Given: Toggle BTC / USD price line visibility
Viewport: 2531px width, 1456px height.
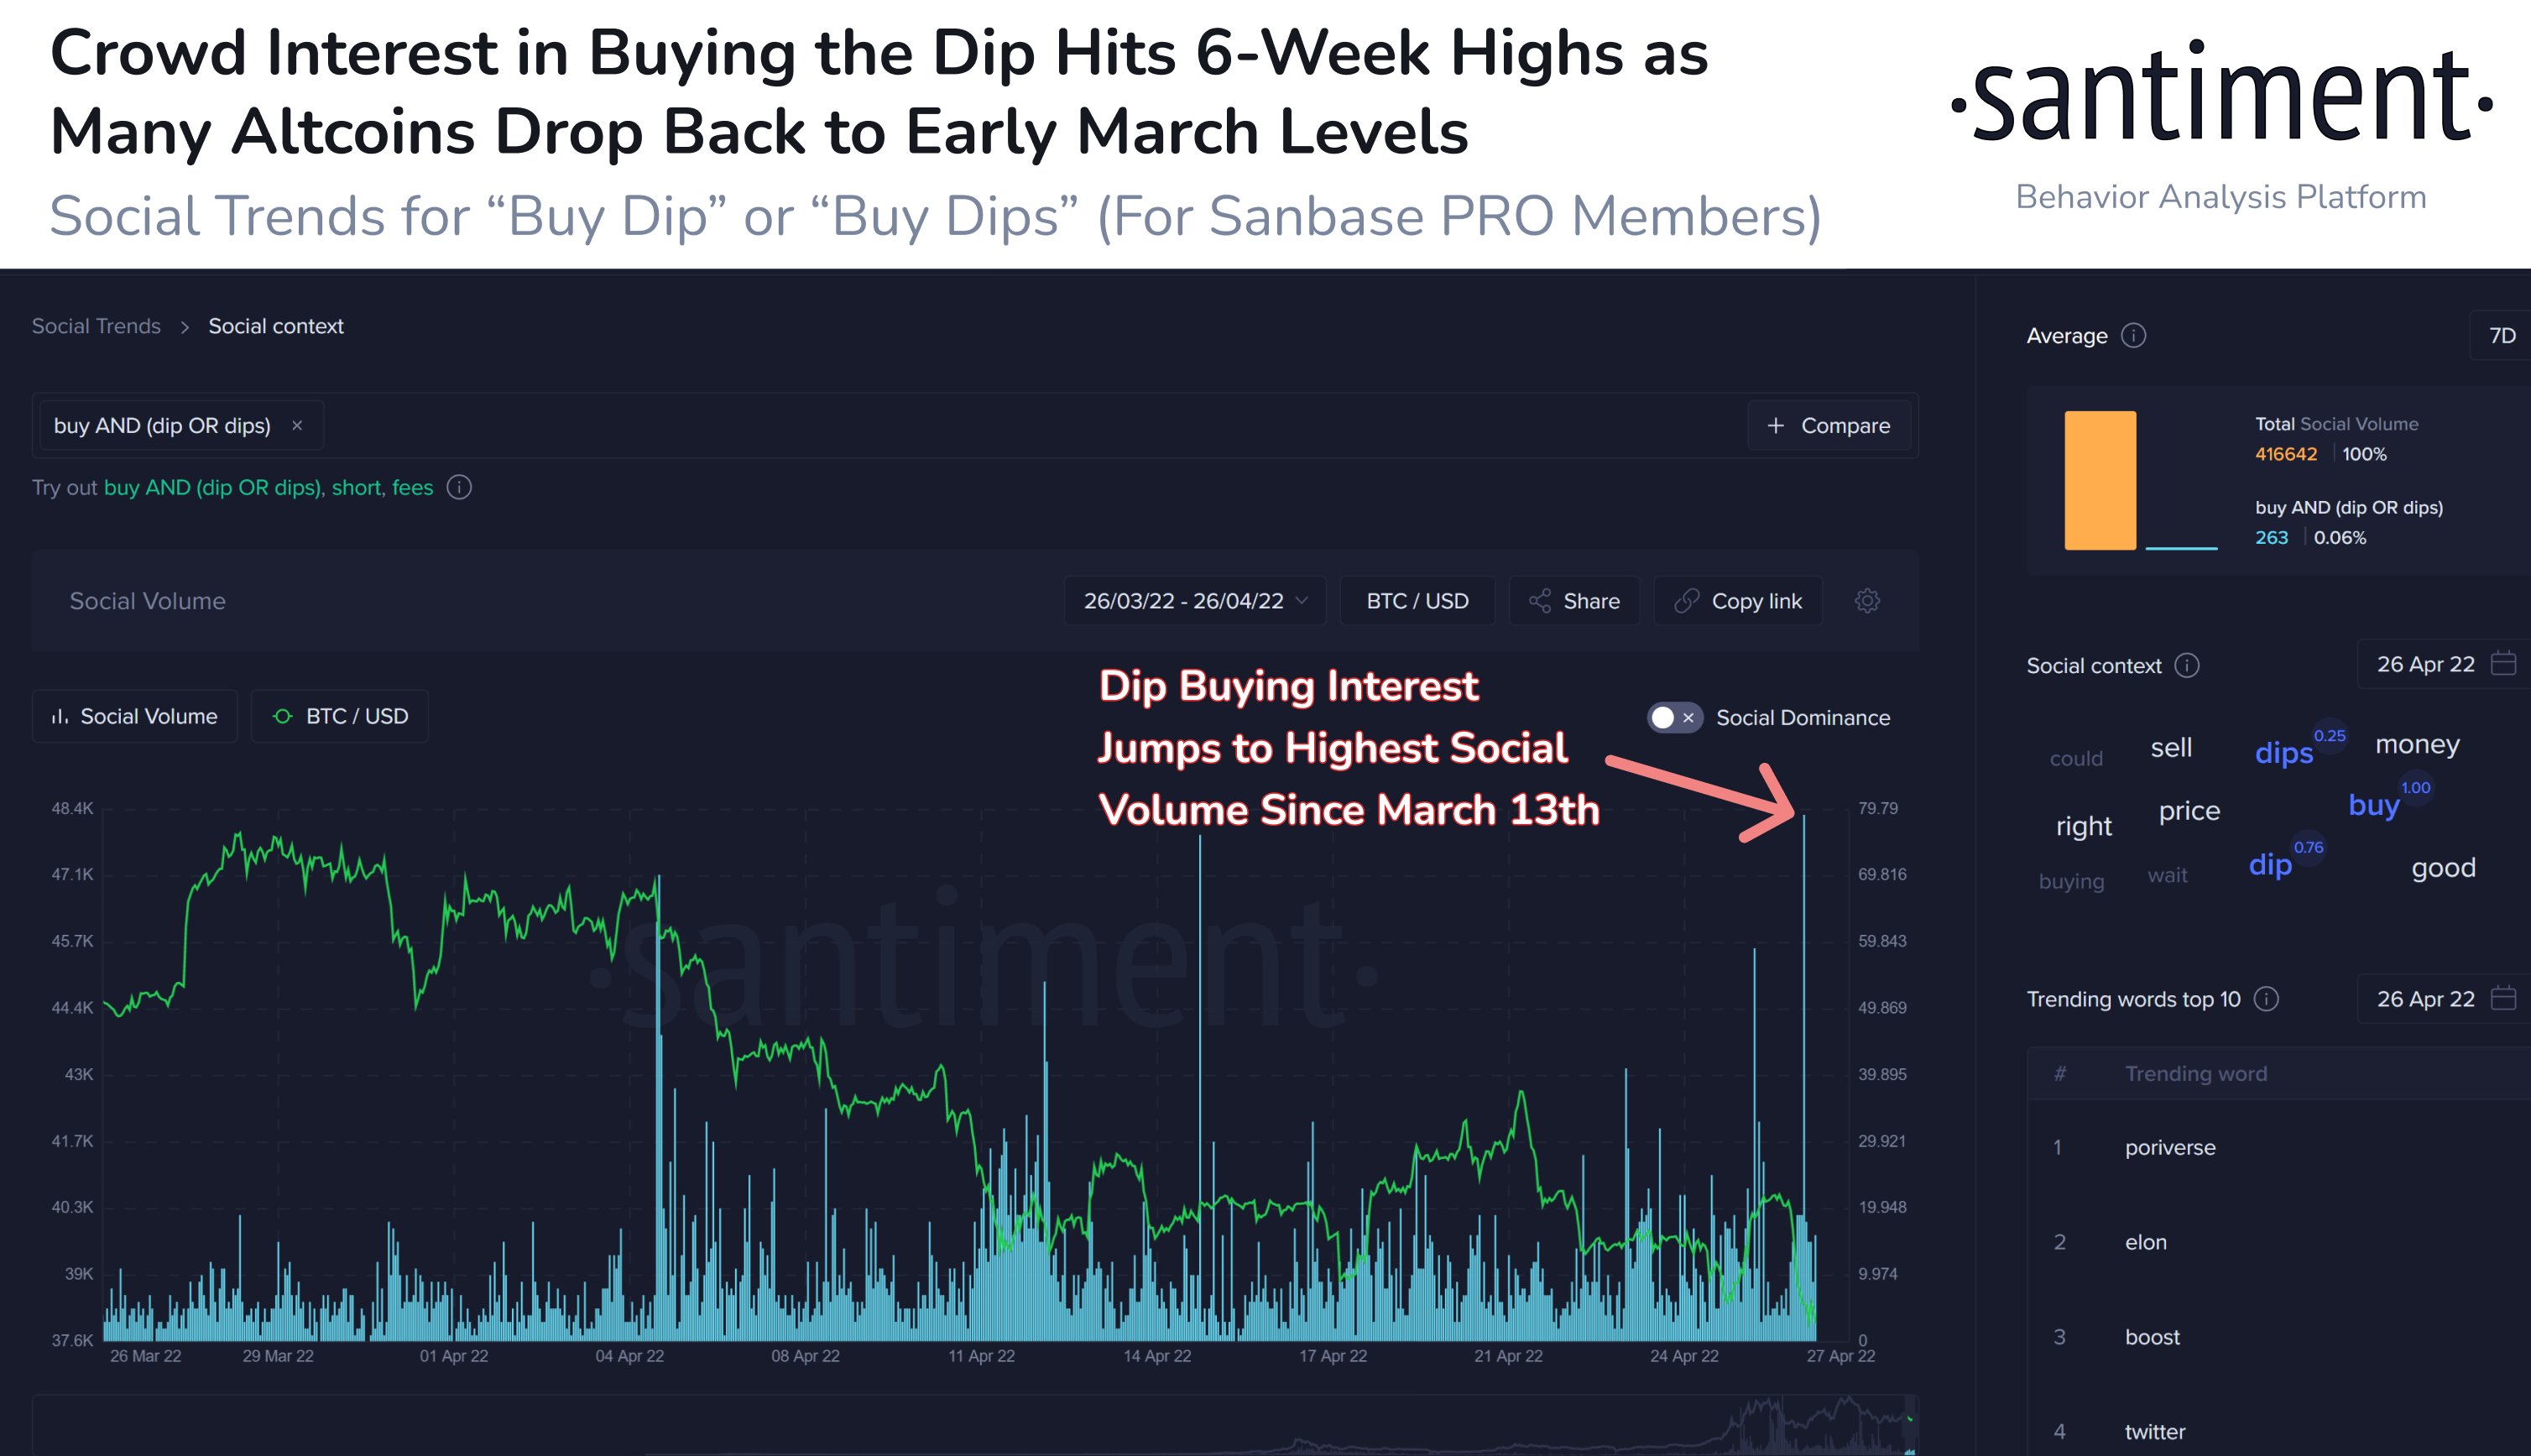Looking at the screenshot, I should (x=340, y=716).
